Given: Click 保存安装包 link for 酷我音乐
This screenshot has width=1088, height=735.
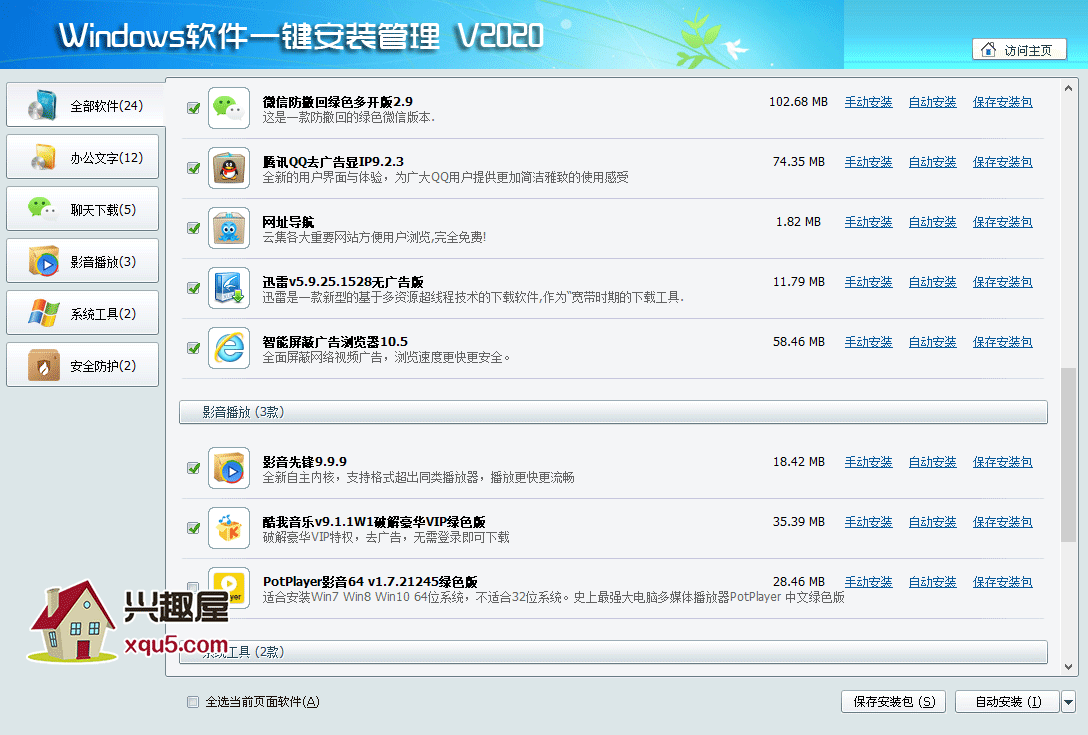Looking at the screenshot, I should pos(1003,522).
